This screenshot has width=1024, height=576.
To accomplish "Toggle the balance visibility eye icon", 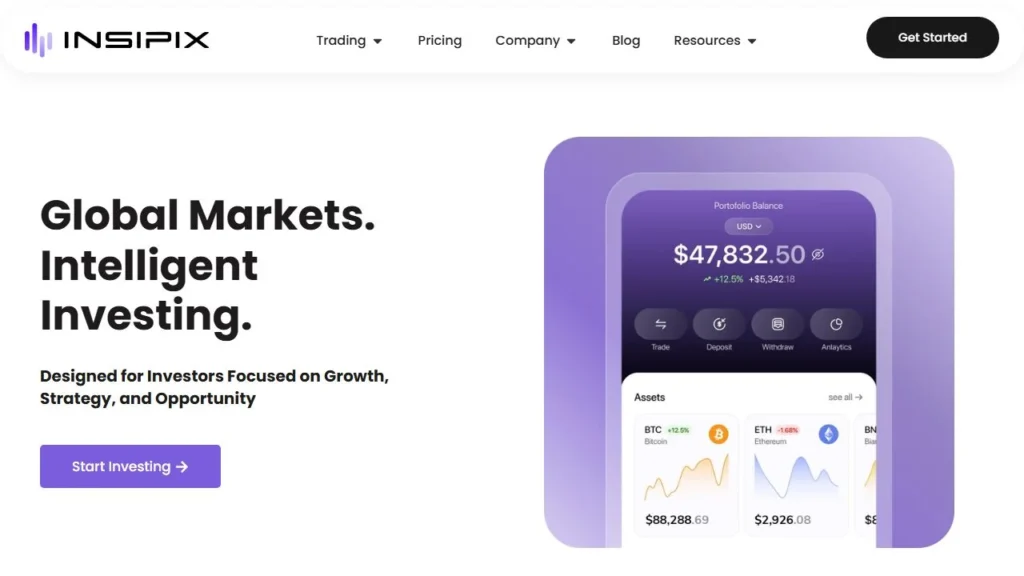I will coord(818,254).
